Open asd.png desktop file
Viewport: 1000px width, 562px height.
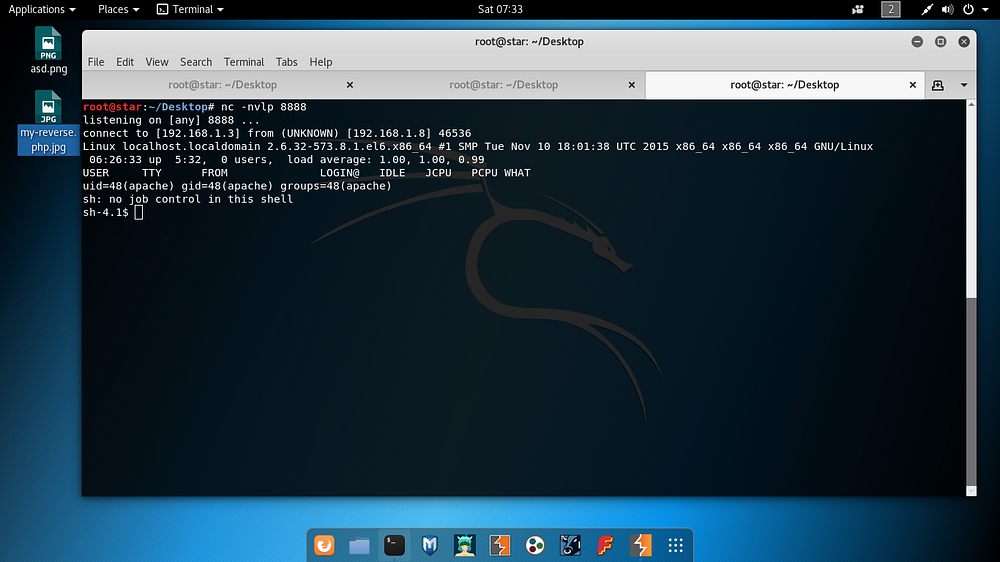click(48, 51)
